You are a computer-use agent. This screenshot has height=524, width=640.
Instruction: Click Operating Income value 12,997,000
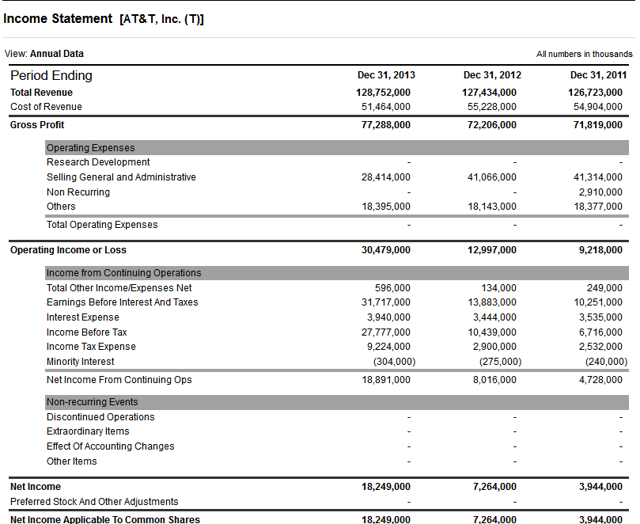(492, 250)
